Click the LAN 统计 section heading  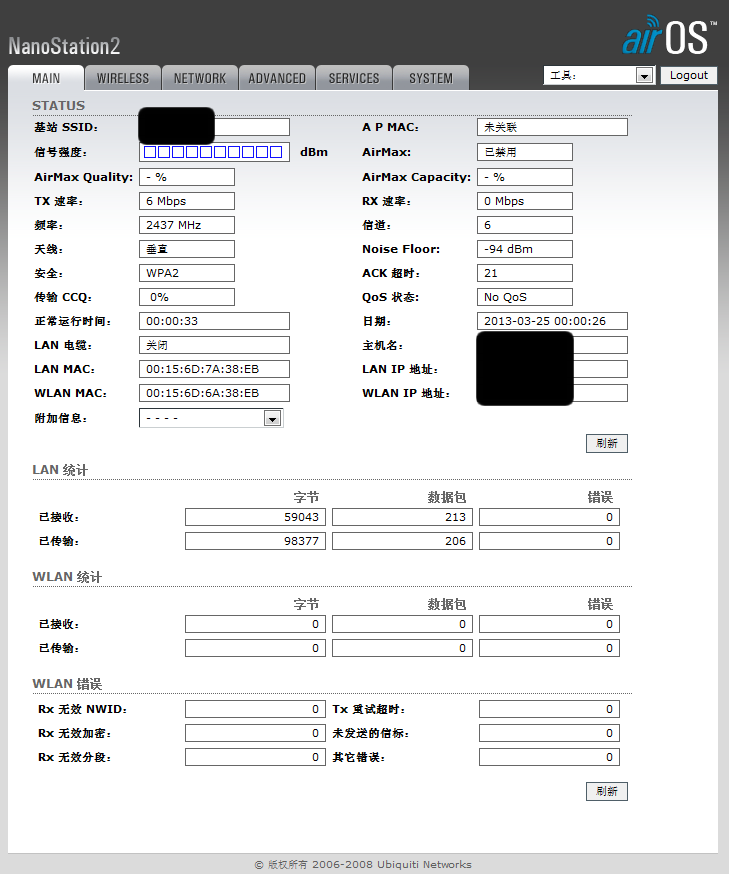point(60,470)
